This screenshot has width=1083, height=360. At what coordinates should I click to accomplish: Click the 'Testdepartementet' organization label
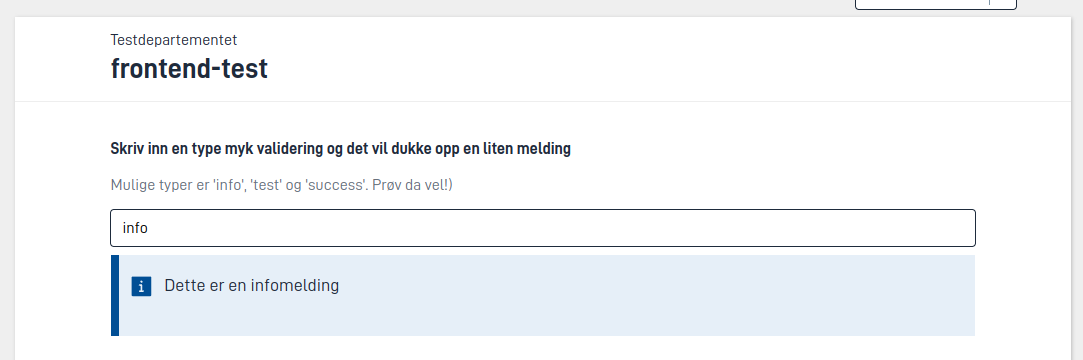[x=174, y=40]
